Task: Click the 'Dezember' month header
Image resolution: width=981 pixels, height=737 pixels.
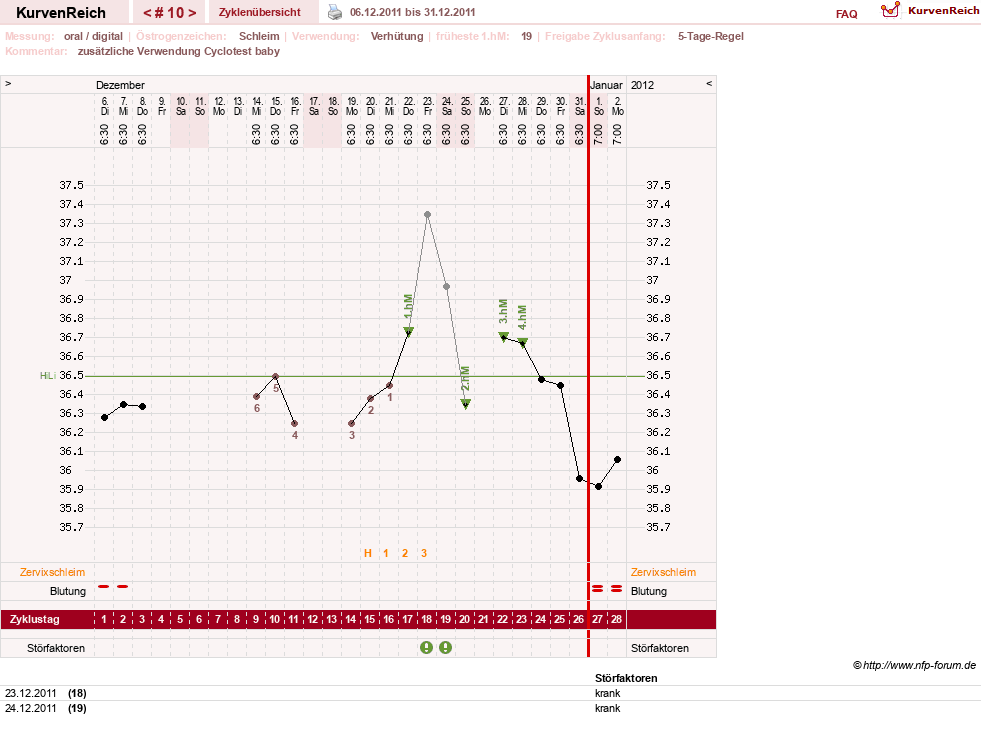Action: (x=120, y=85)
